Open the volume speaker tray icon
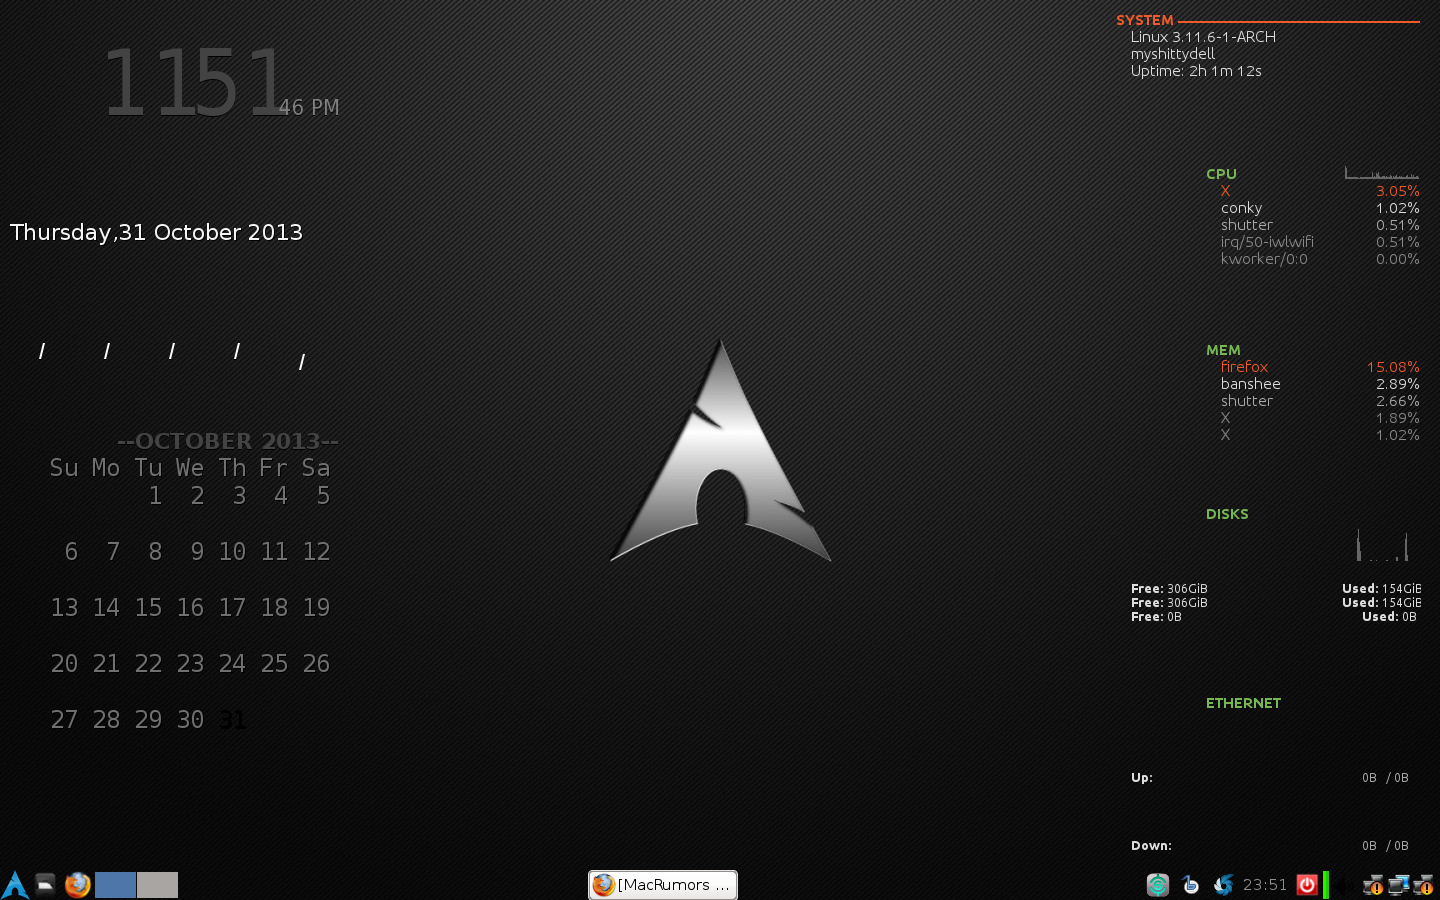 coord(1345,885)
